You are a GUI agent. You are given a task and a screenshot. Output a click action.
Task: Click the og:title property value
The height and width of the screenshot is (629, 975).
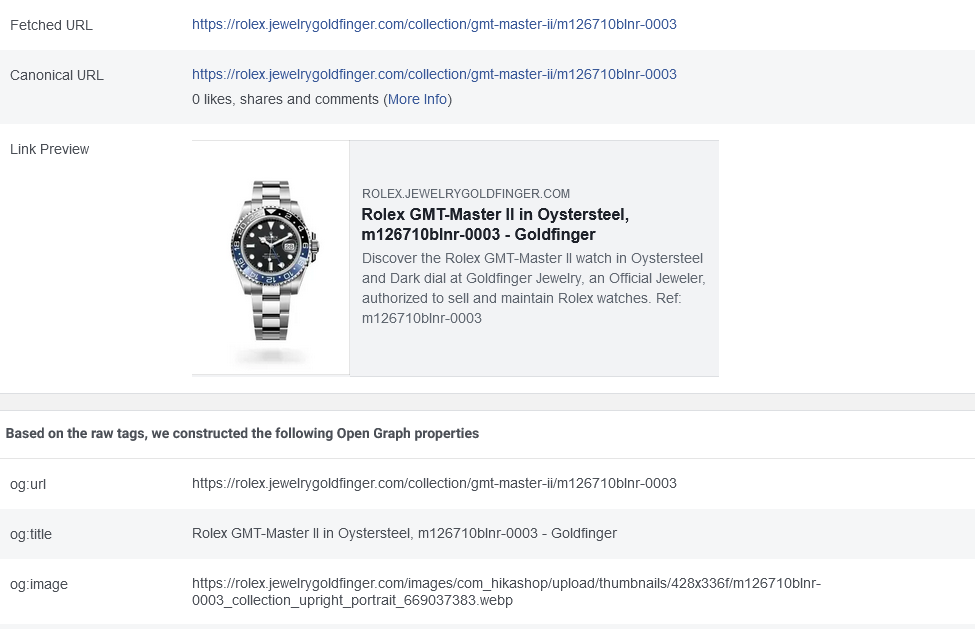404,533
